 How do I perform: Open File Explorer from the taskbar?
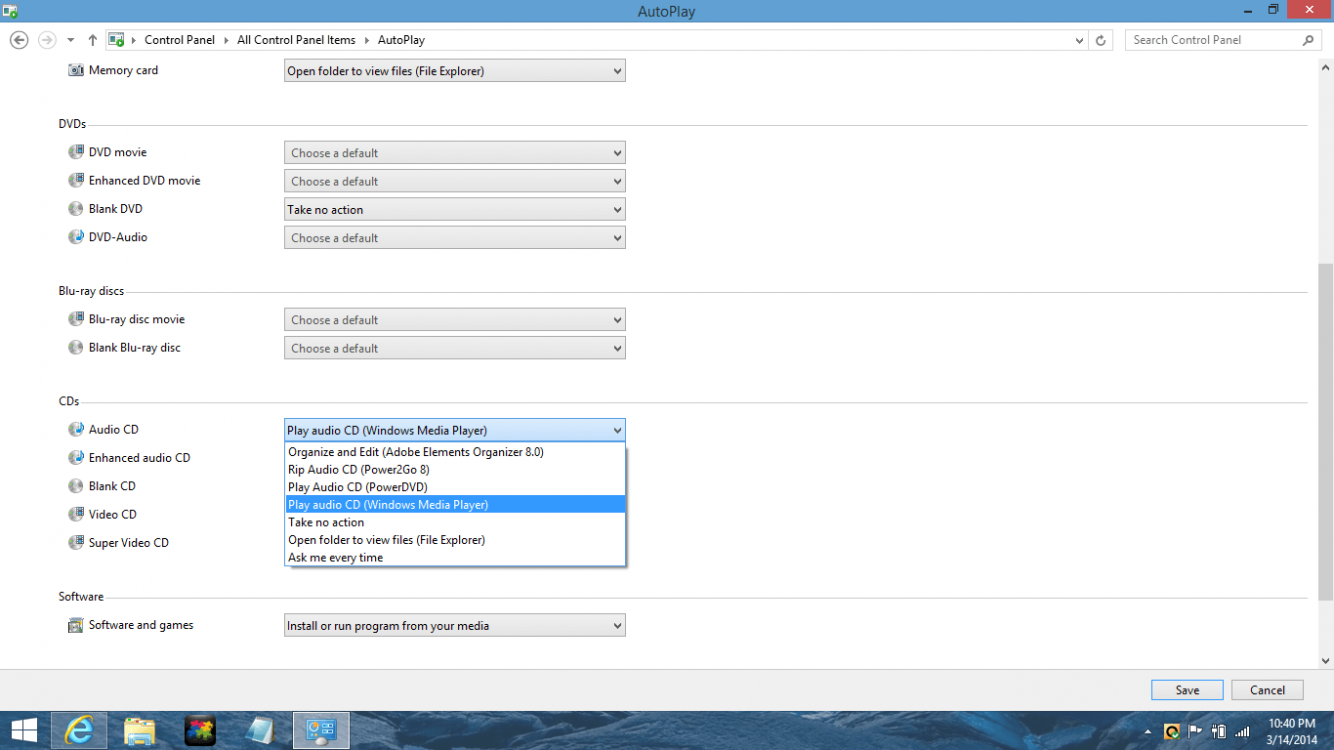[x=140, y=730]
